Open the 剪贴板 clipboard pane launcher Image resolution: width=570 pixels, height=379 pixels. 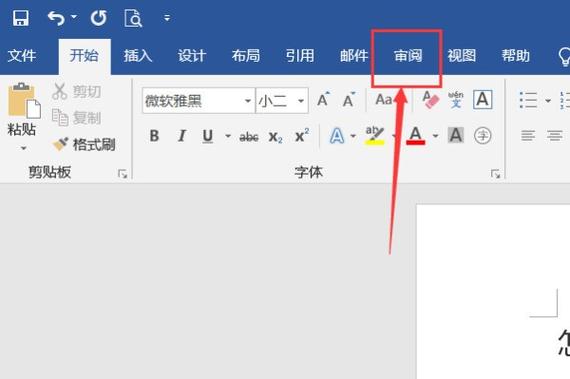pyautogui.click(x=123, y=174)
